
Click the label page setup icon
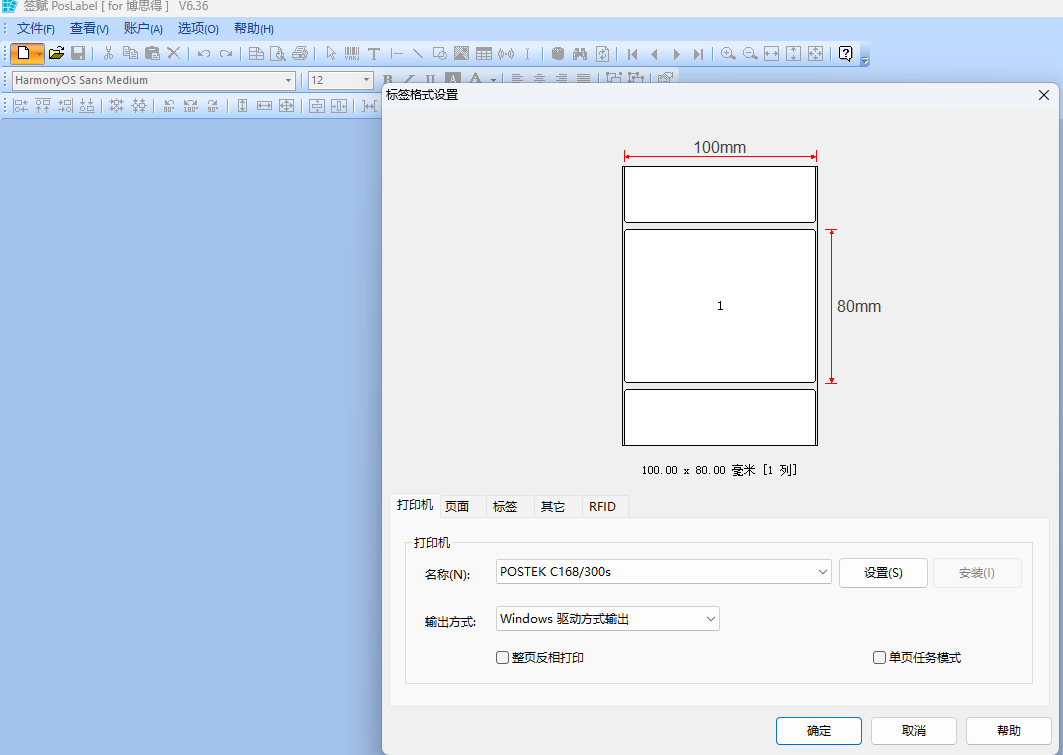[256, 54]
